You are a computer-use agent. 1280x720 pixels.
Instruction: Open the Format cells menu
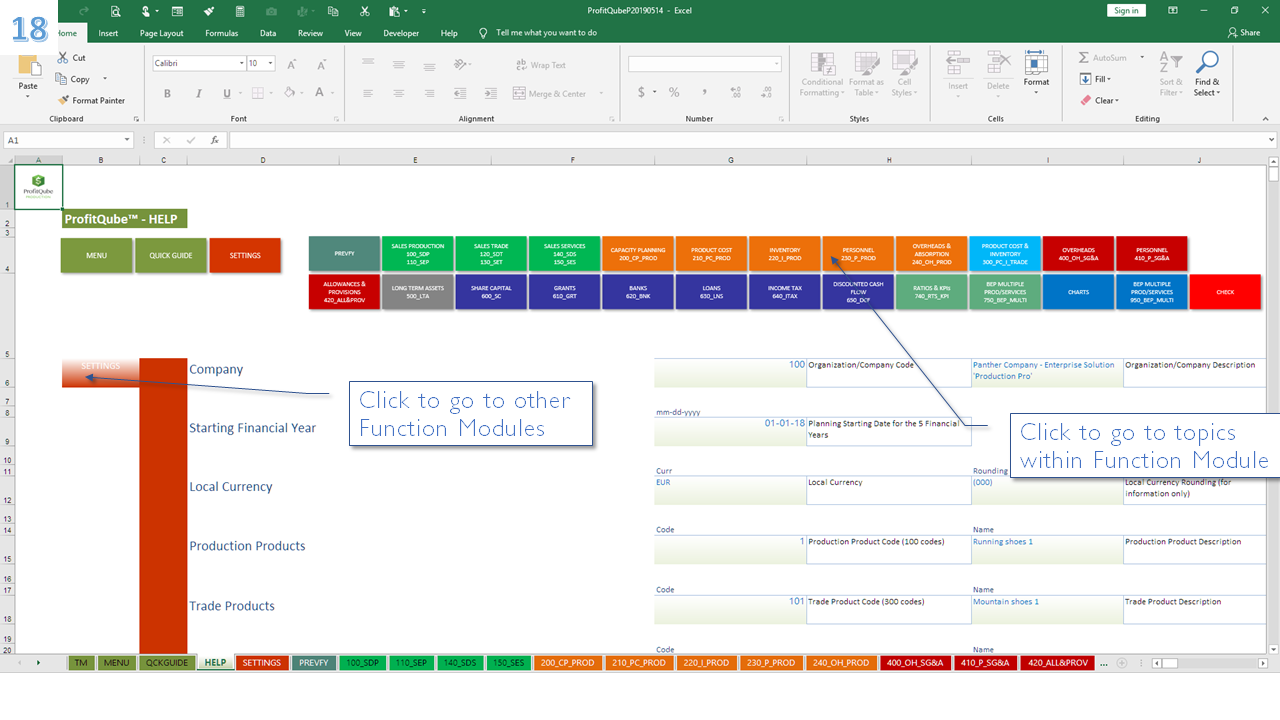click(1036, 74)
